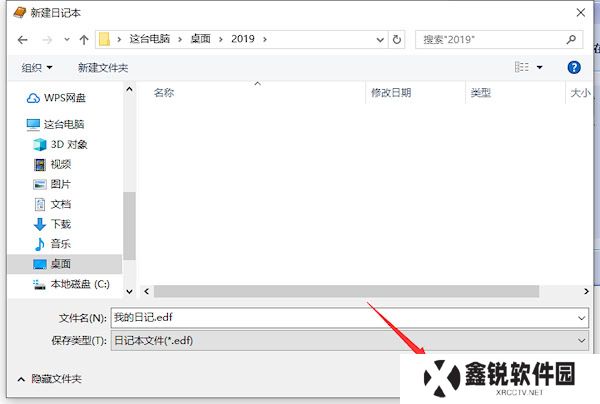Click the Forward navigation arrow
The height and width of the screenshot is (404, 600).
[47, 39]
